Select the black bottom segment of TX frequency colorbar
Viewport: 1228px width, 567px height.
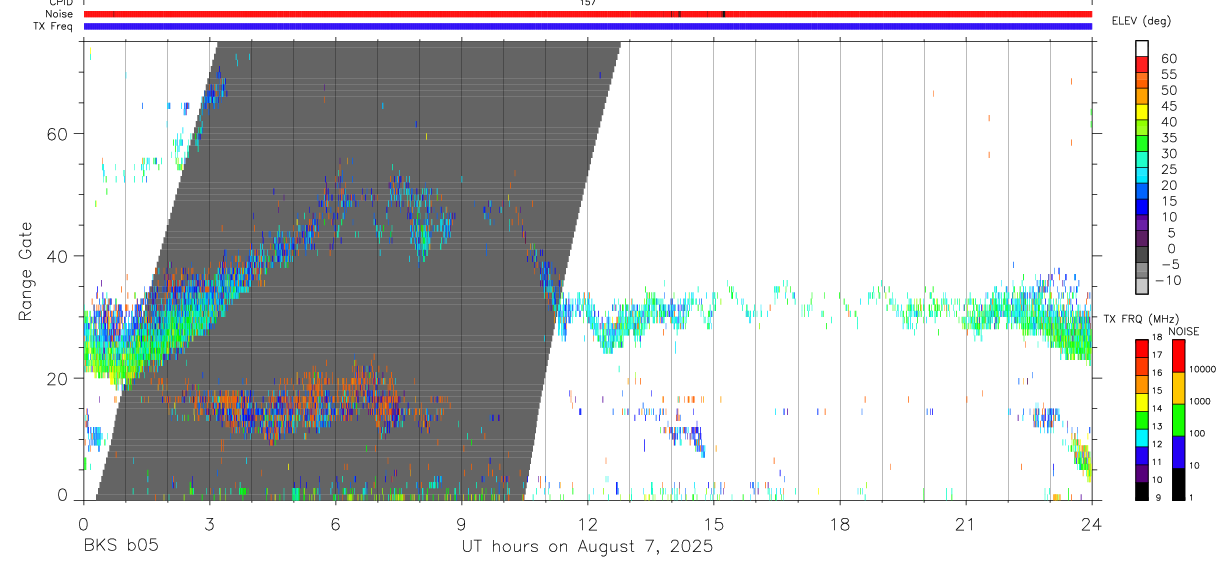(1142, 491)
